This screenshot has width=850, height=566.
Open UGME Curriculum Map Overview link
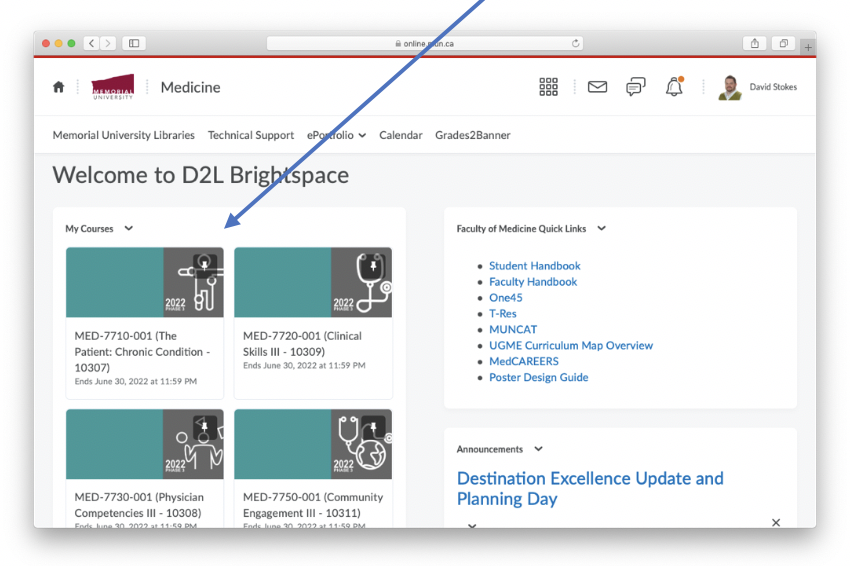coord(571,345)
